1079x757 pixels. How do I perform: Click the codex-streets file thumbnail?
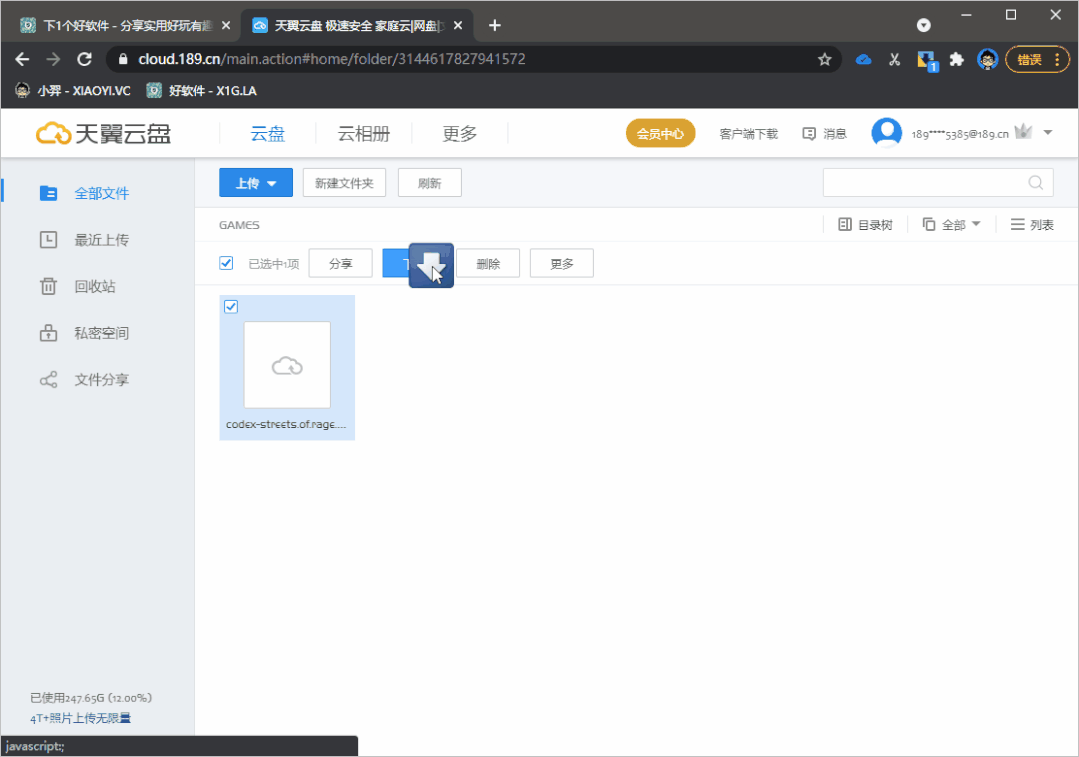(287, 365)
